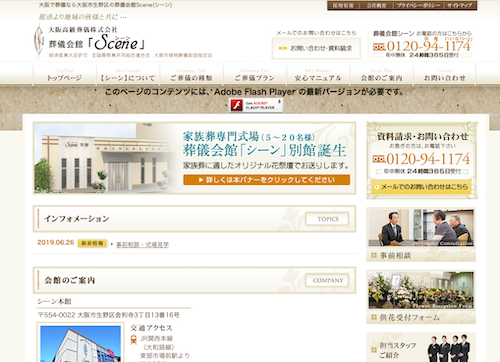Click the arrow icon beside 事前相談

pyautogui.click(x=374, y=256)
